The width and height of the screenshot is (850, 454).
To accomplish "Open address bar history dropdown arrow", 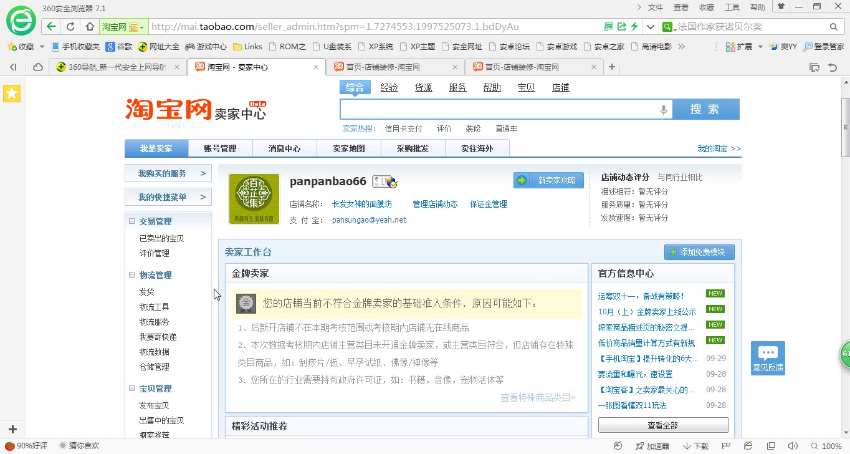I will click(651, 27).
